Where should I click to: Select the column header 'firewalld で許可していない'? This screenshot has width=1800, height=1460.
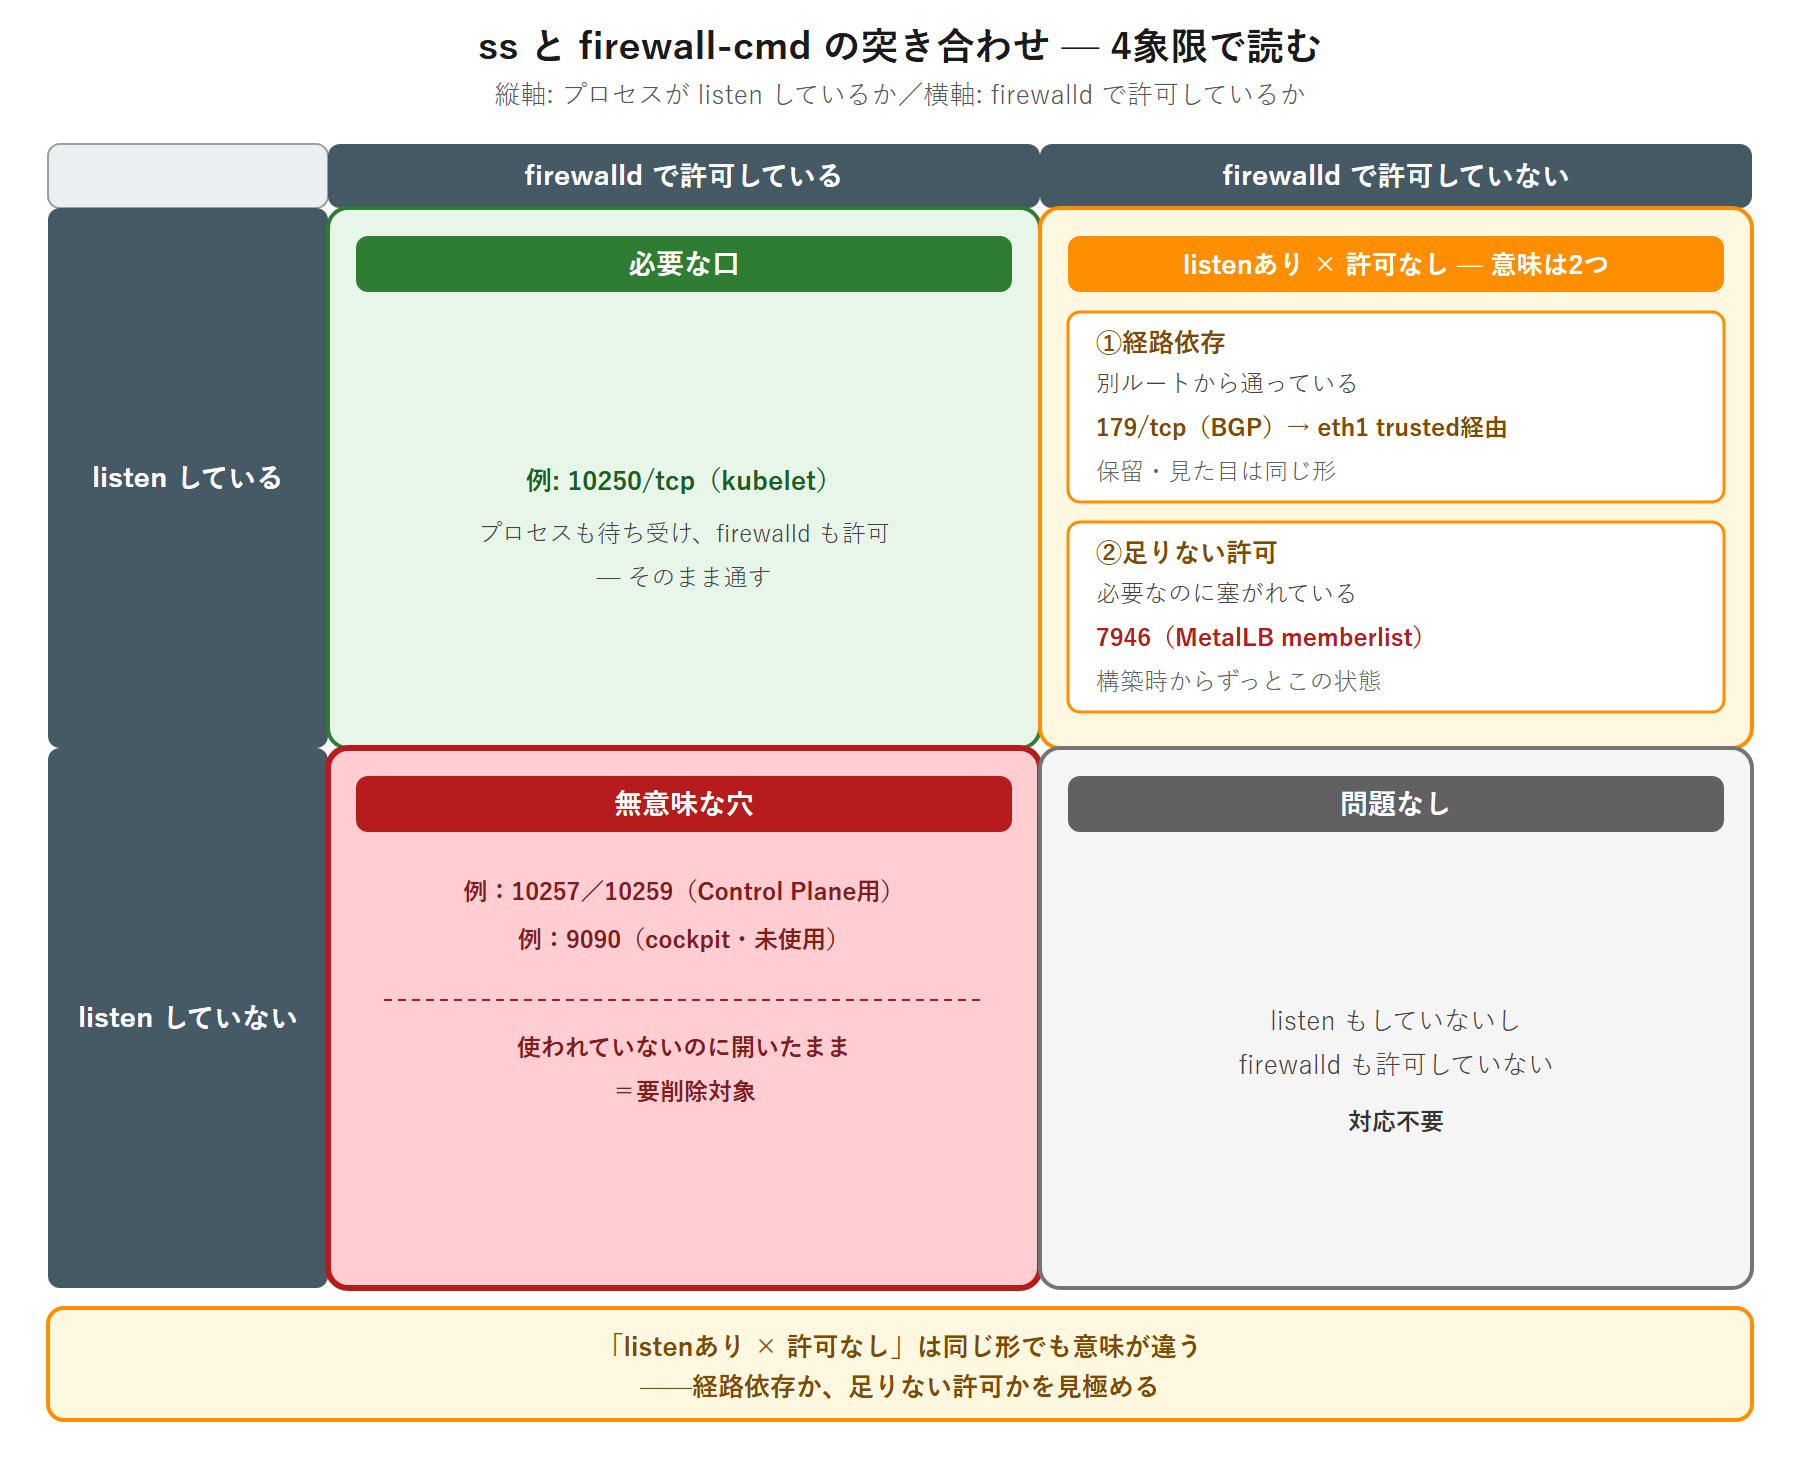click(x=1396, y=176)
